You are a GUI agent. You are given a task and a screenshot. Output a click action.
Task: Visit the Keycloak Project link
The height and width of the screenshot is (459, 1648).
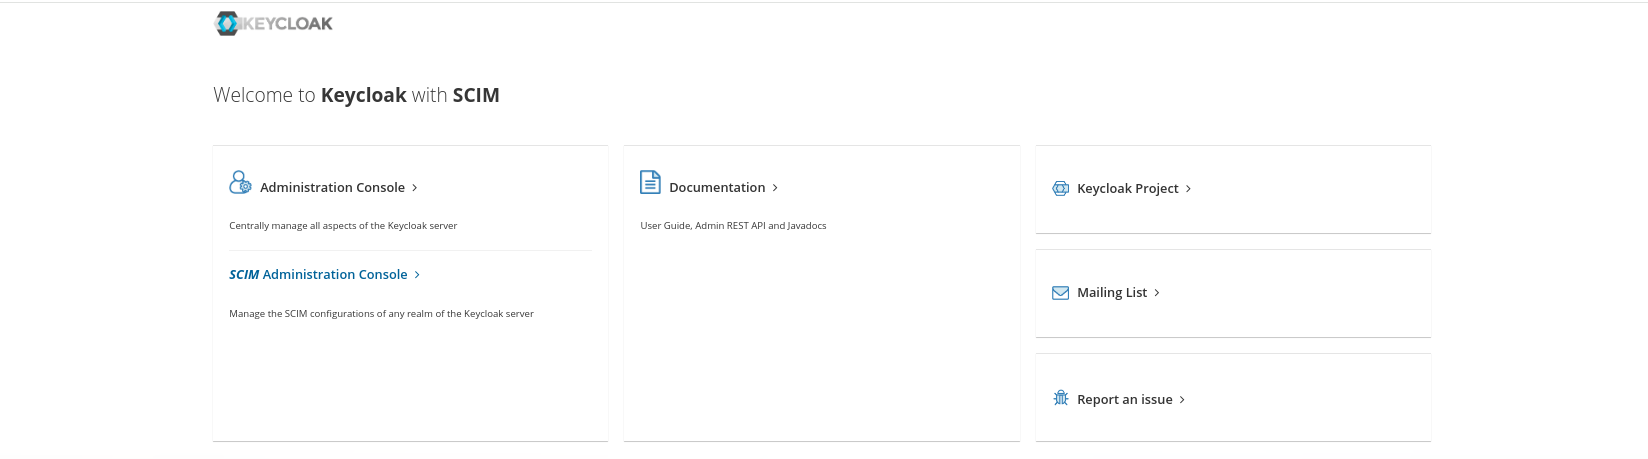click(1127, 189)
